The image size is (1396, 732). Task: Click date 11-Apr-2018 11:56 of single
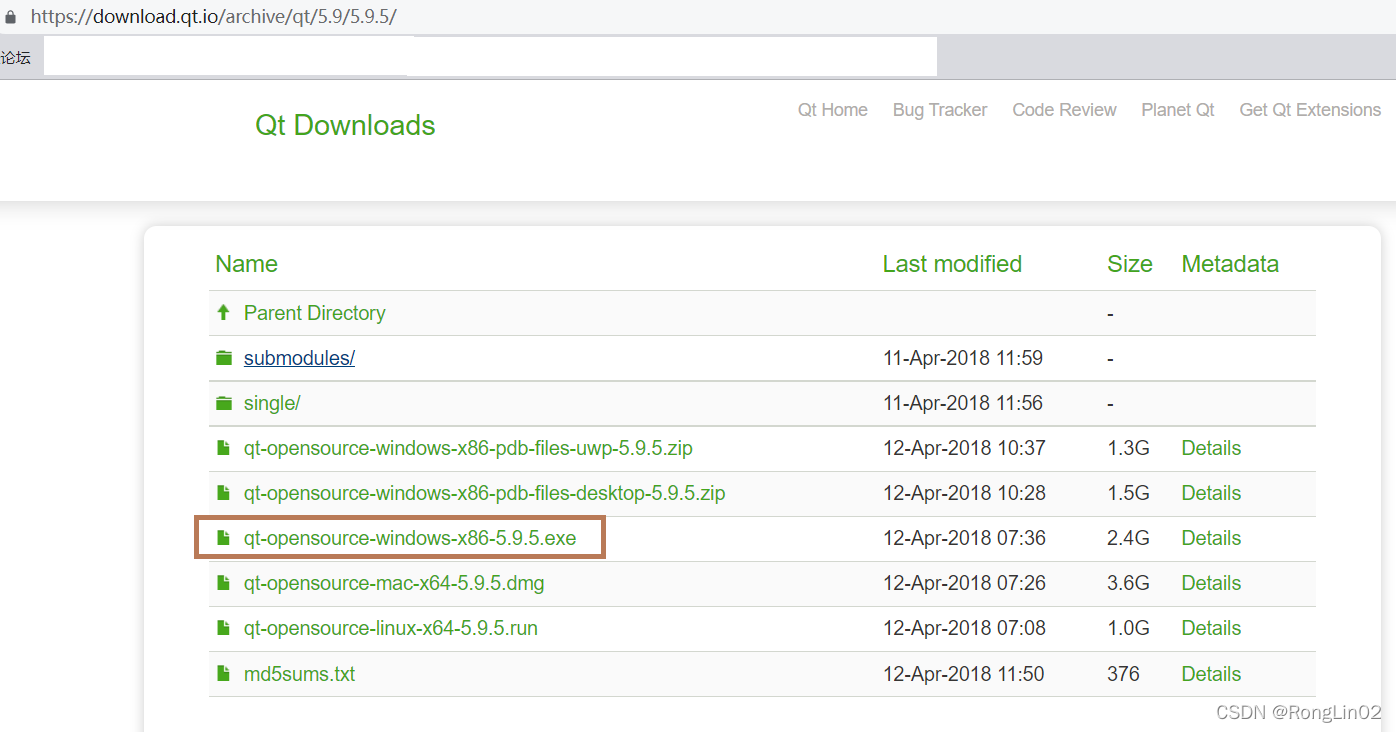click(x=963, y=403)
